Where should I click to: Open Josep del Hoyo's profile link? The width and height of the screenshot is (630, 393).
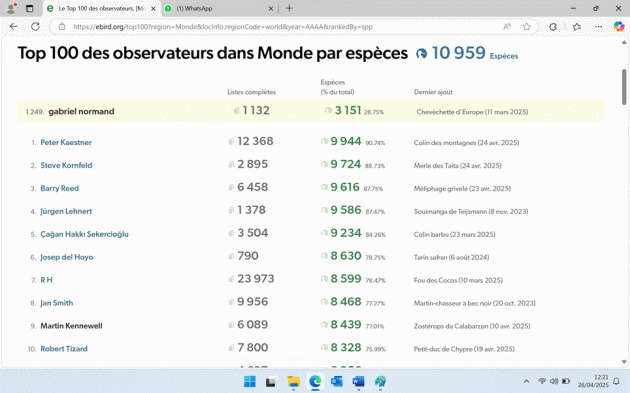(67, 257)
